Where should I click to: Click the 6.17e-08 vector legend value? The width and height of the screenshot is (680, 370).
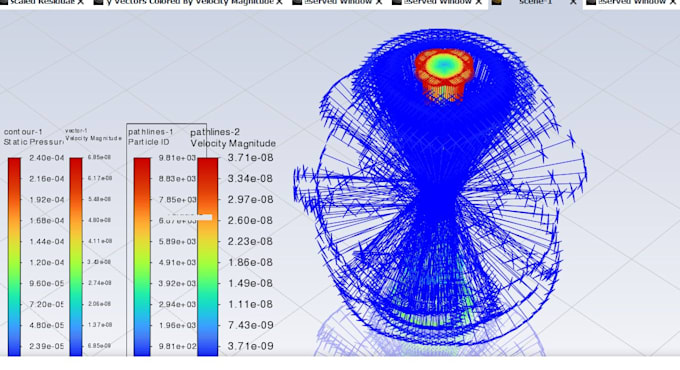[x=100, y=178]
